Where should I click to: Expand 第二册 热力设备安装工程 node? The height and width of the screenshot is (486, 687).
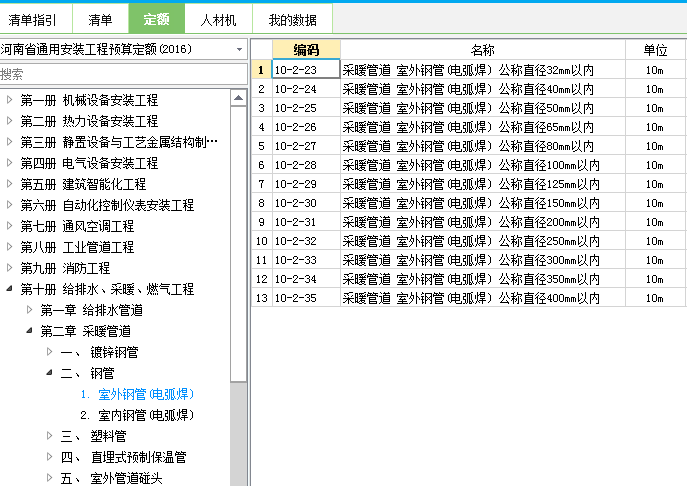(9, 121)
